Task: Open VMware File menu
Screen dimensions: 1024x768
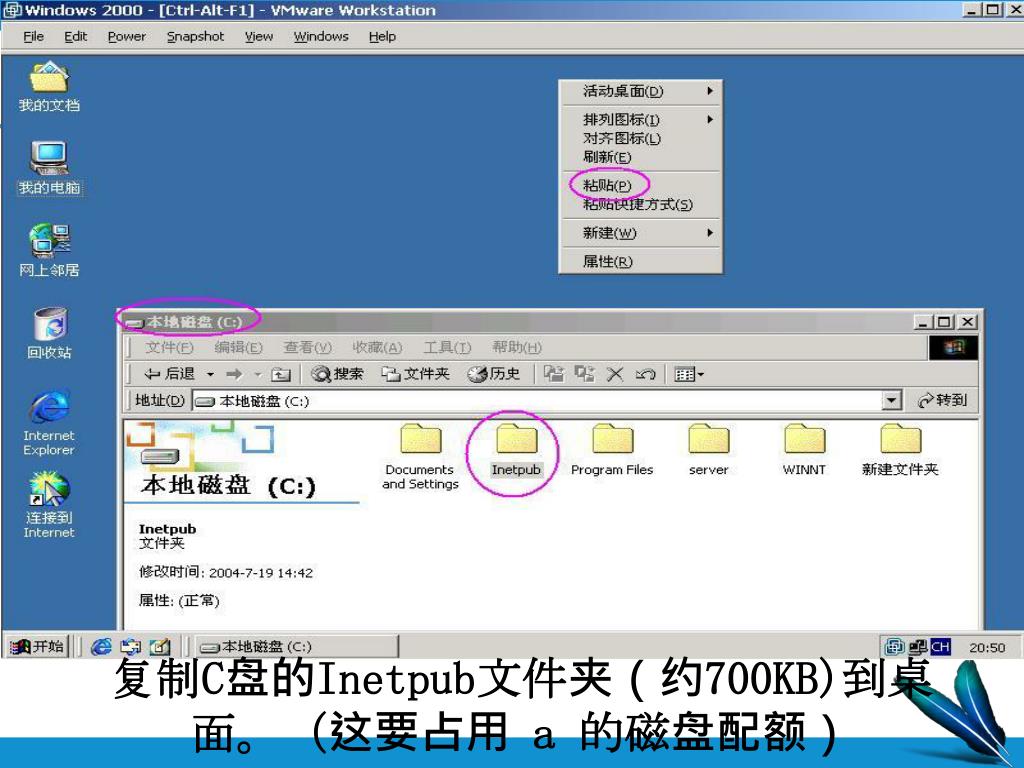Action: [x=33, y=37]
